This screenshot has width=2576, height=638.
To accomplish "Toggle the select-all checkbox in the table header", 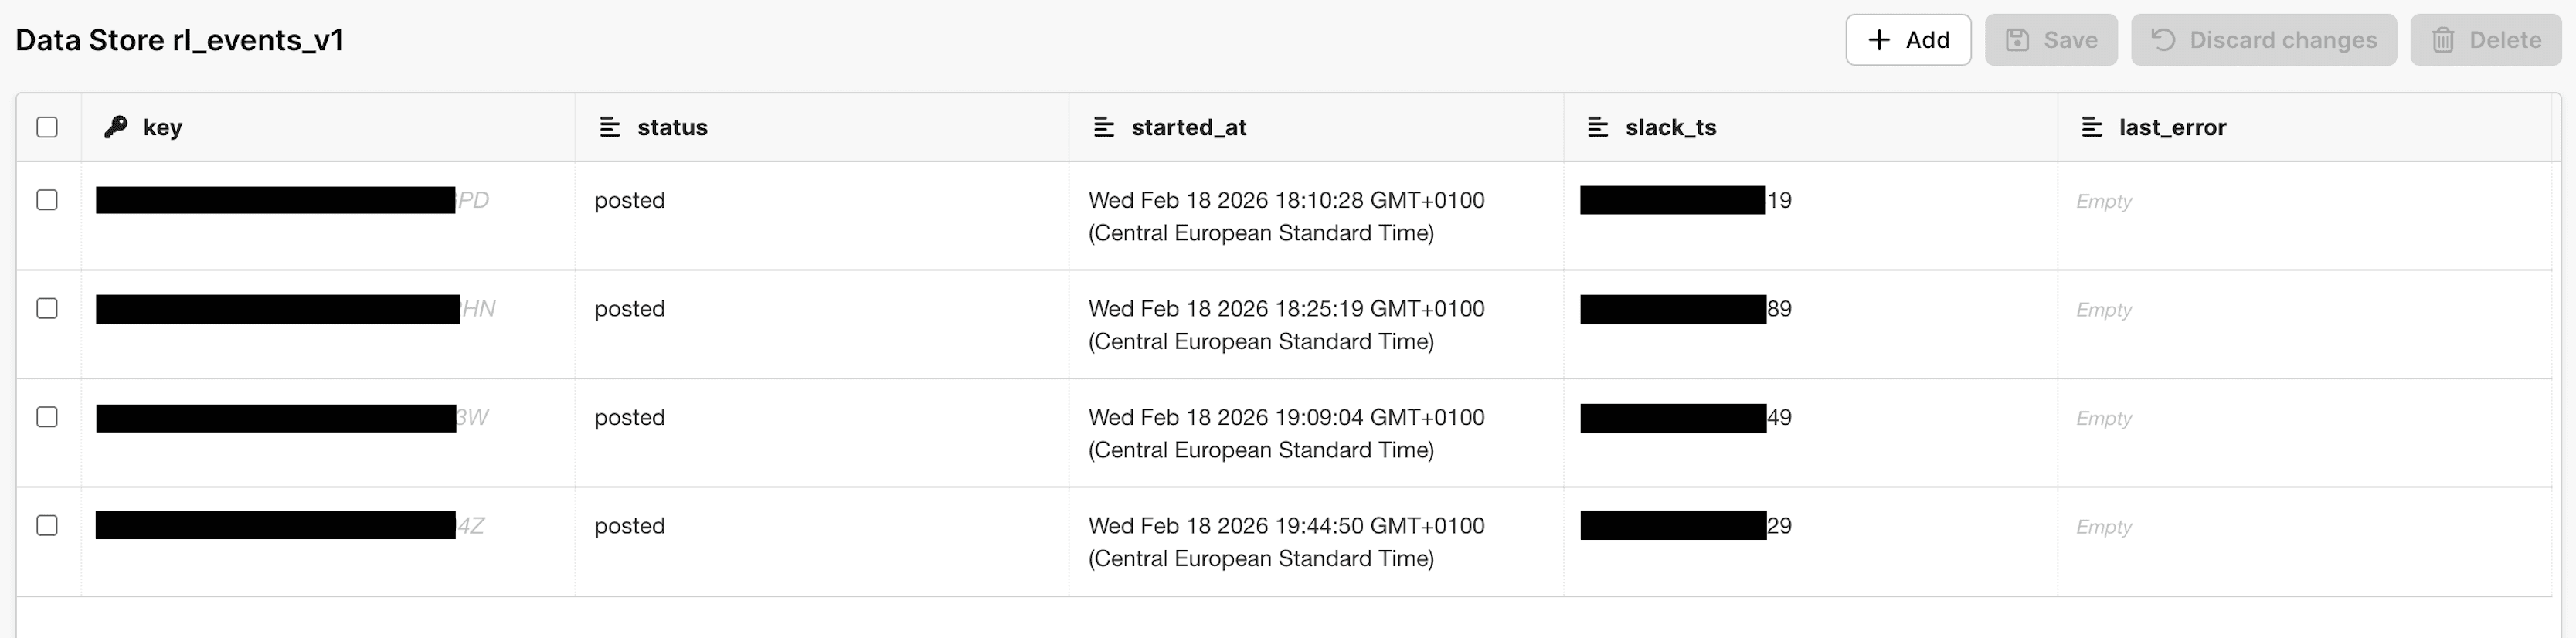I will coord(47,127).
